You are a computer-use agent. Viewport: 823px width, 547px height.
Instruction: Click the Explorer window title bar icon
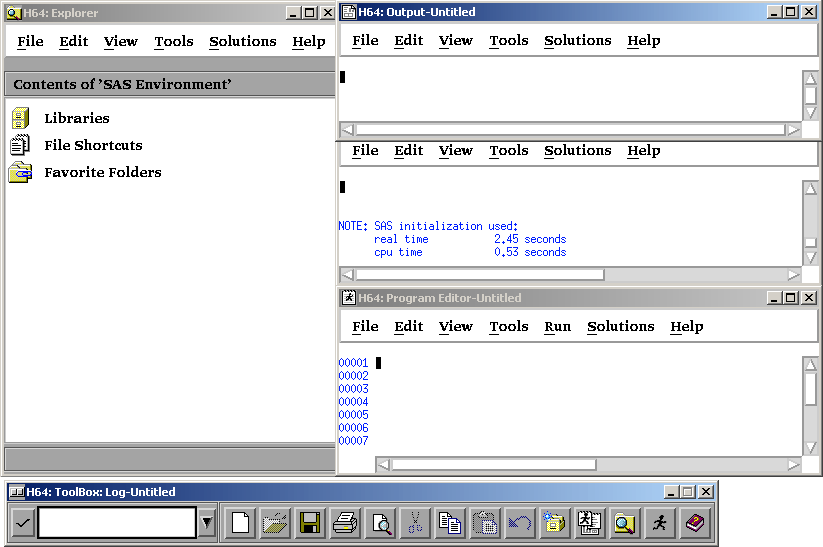click(14, 13)
